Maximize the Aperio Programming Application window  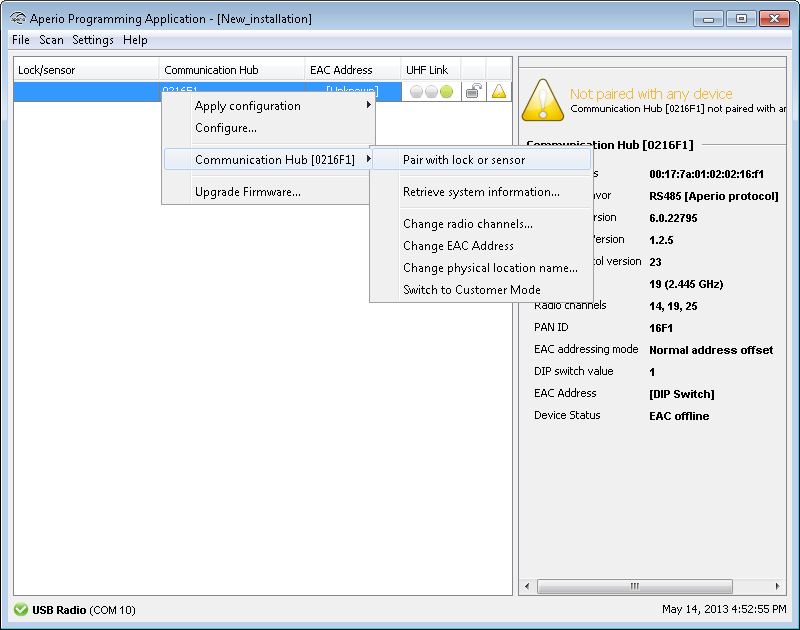pos(741,19)
